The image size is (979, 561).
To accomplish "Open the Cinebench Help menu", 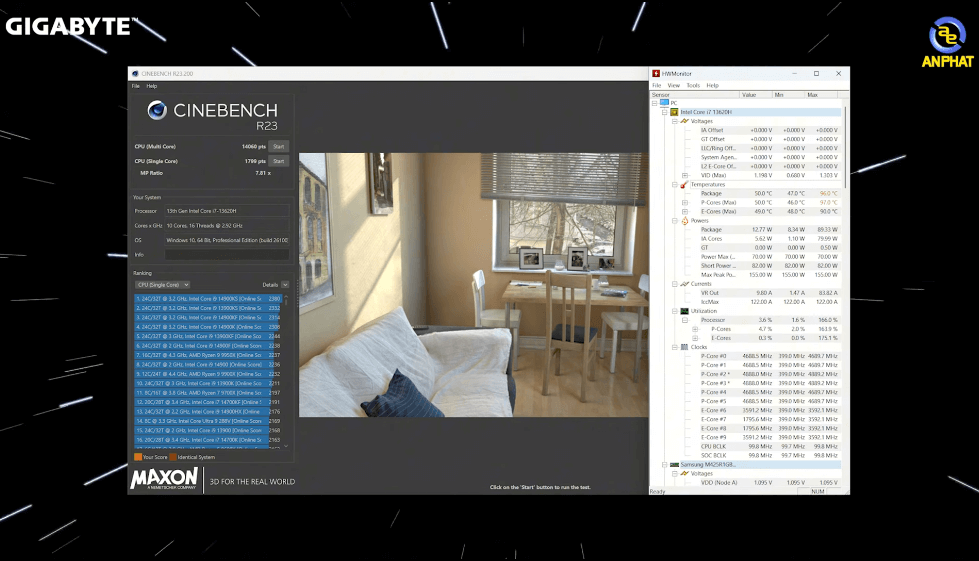I will click(x=152, y=86).
